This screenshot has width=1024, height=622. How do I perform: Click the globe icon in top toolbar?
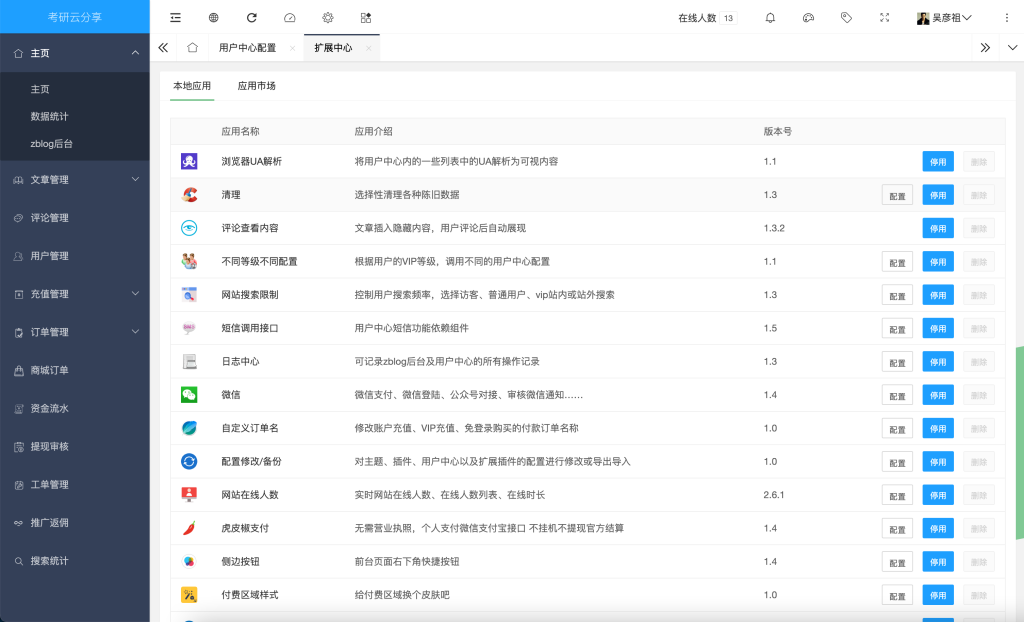coord(214,18)
